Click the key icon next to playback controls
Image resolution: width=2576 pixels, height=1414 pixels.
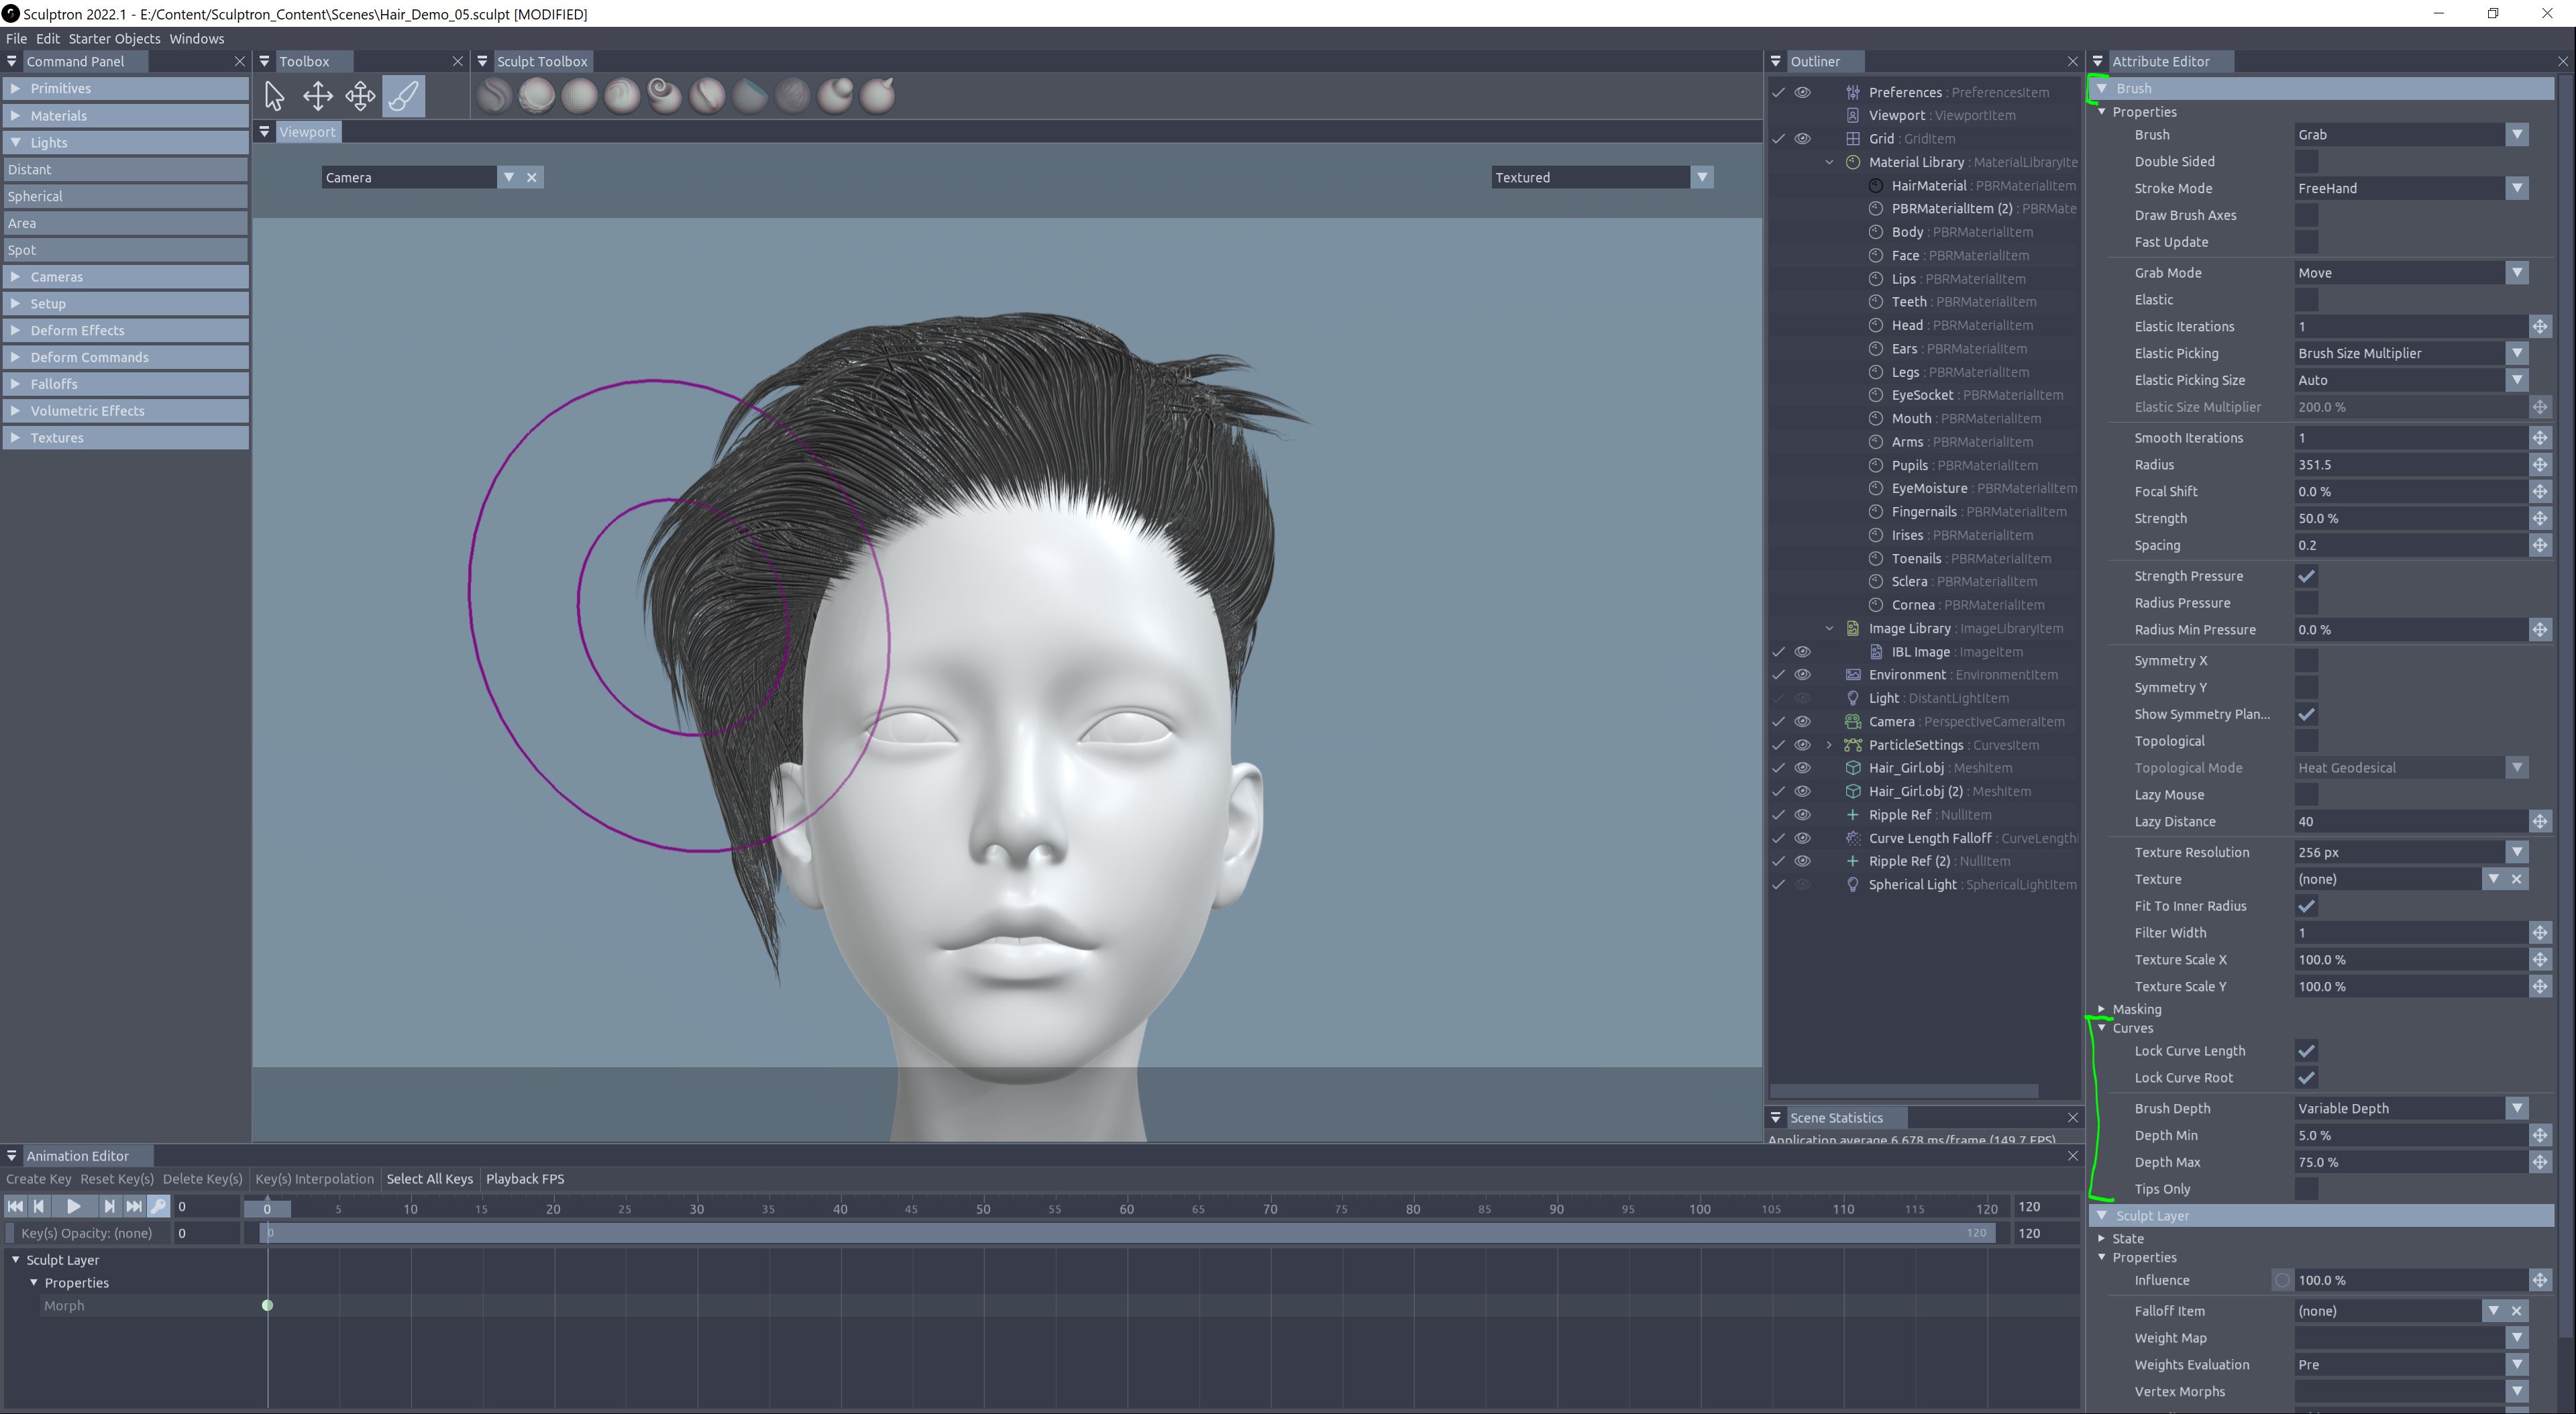coord(158,1207)
